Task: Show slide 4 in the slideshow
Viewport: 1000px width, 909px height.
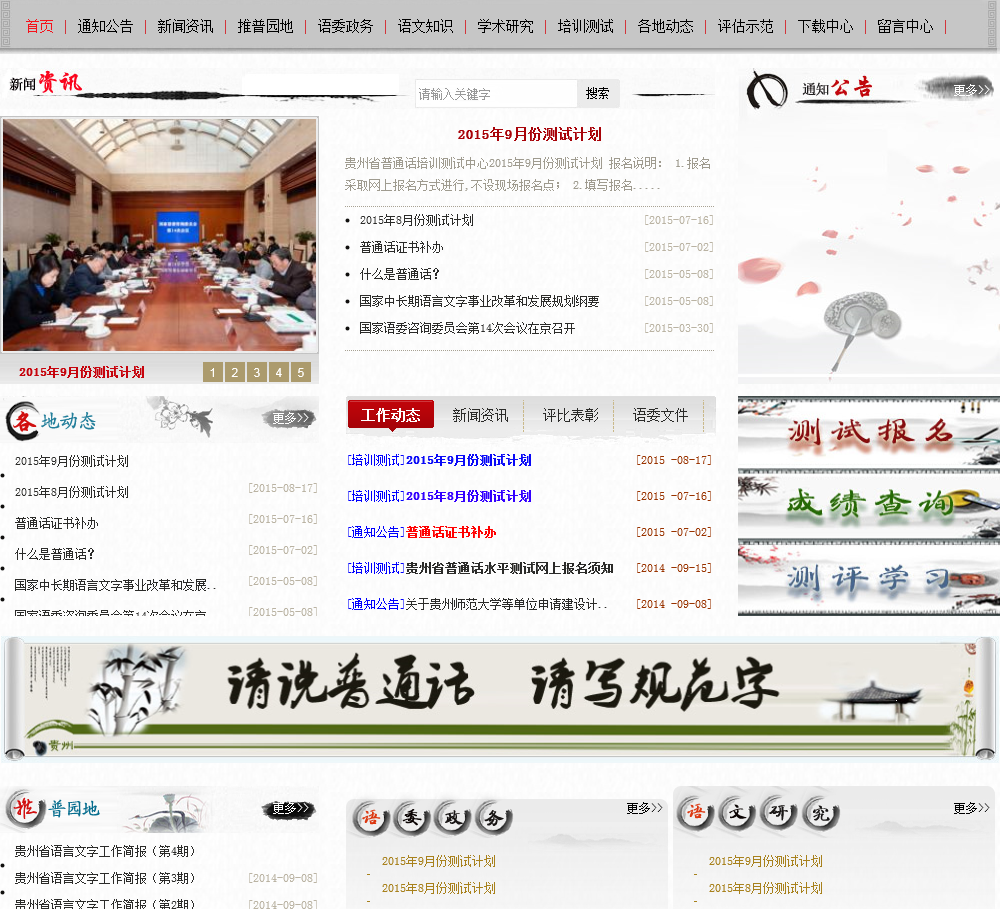Action: pos(279,373)
